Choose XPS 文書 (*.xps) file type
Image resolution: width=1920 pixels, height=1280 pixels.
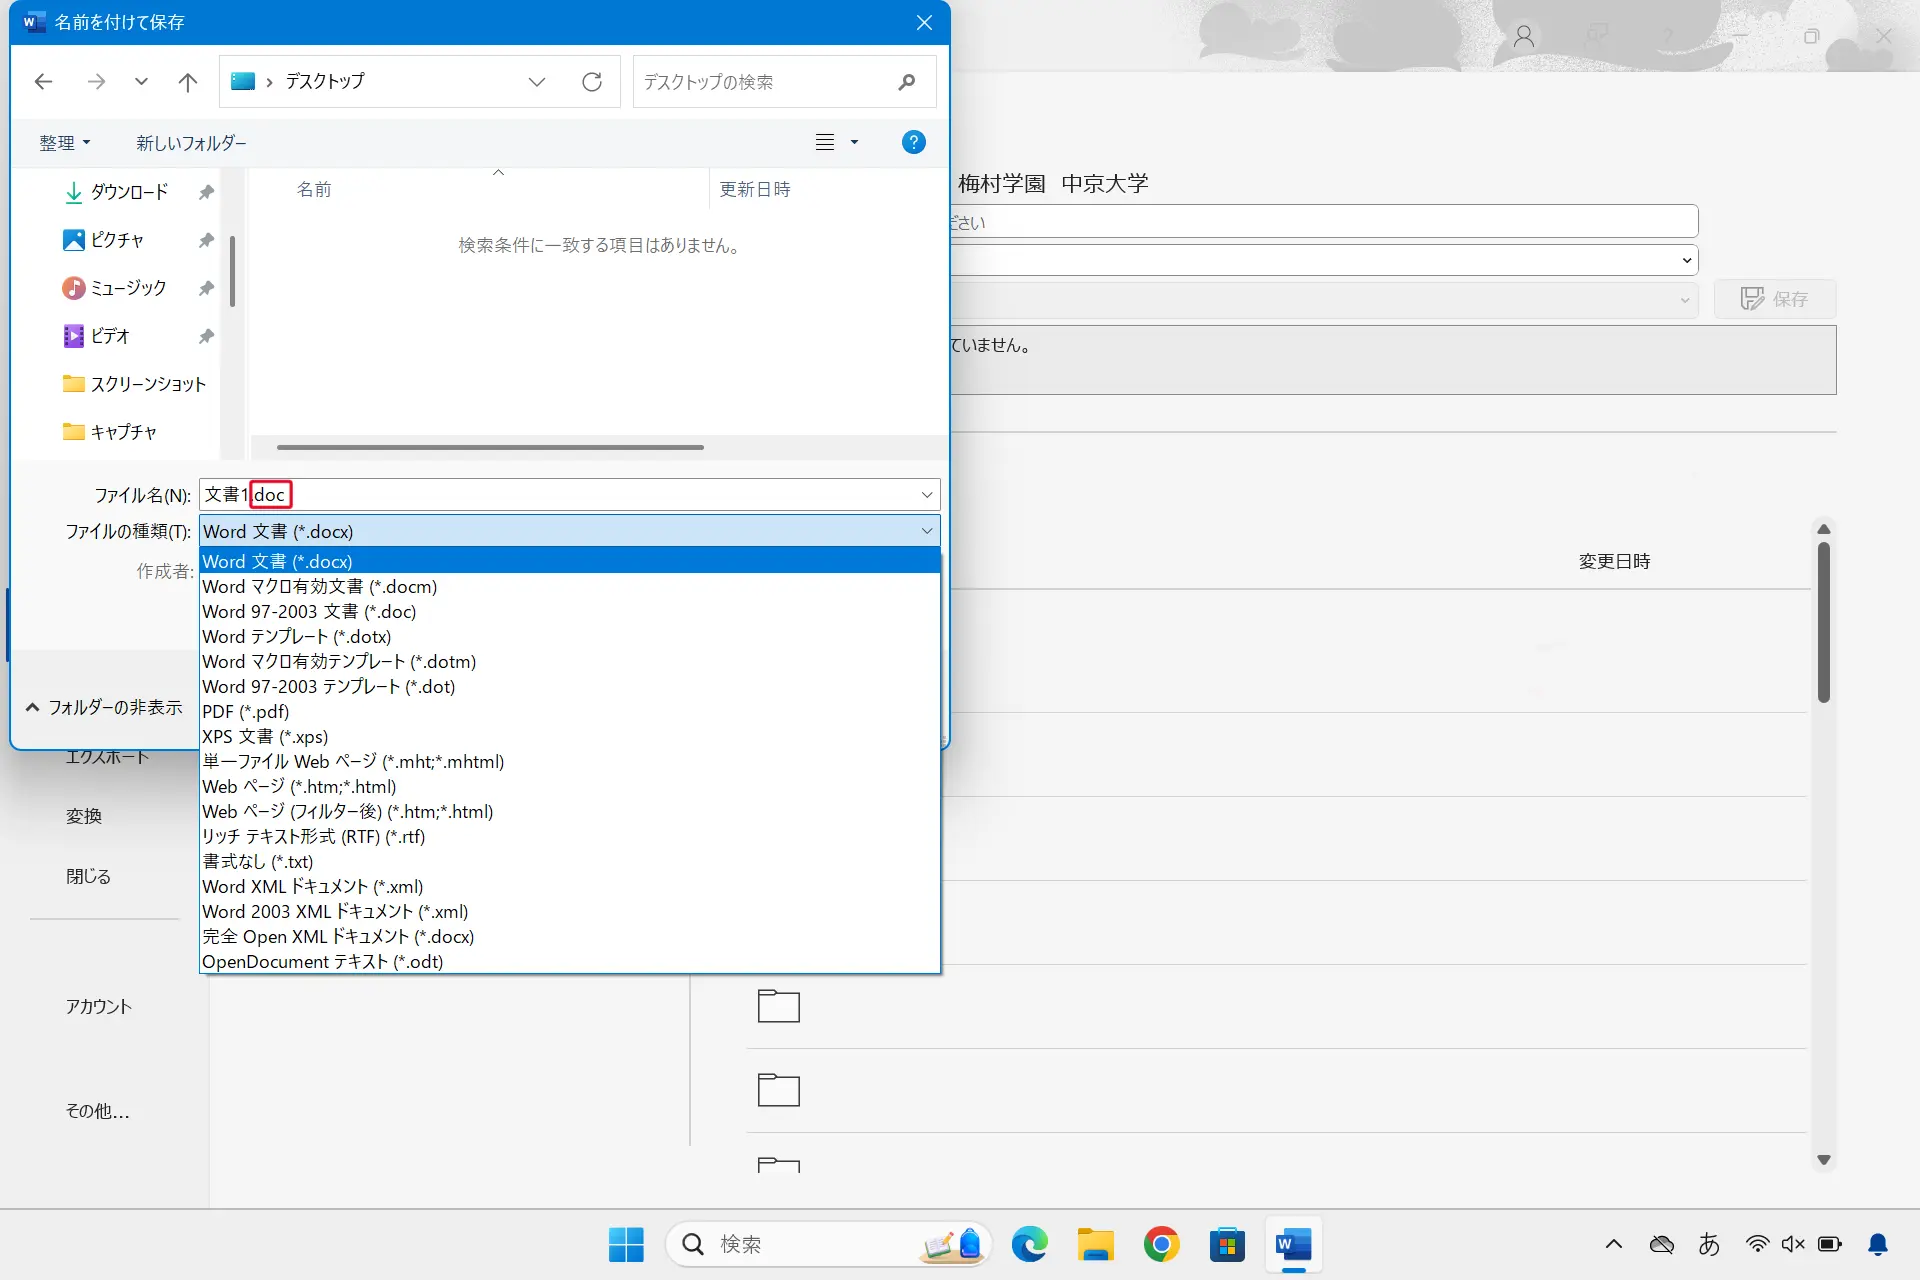tap(570, 736)
